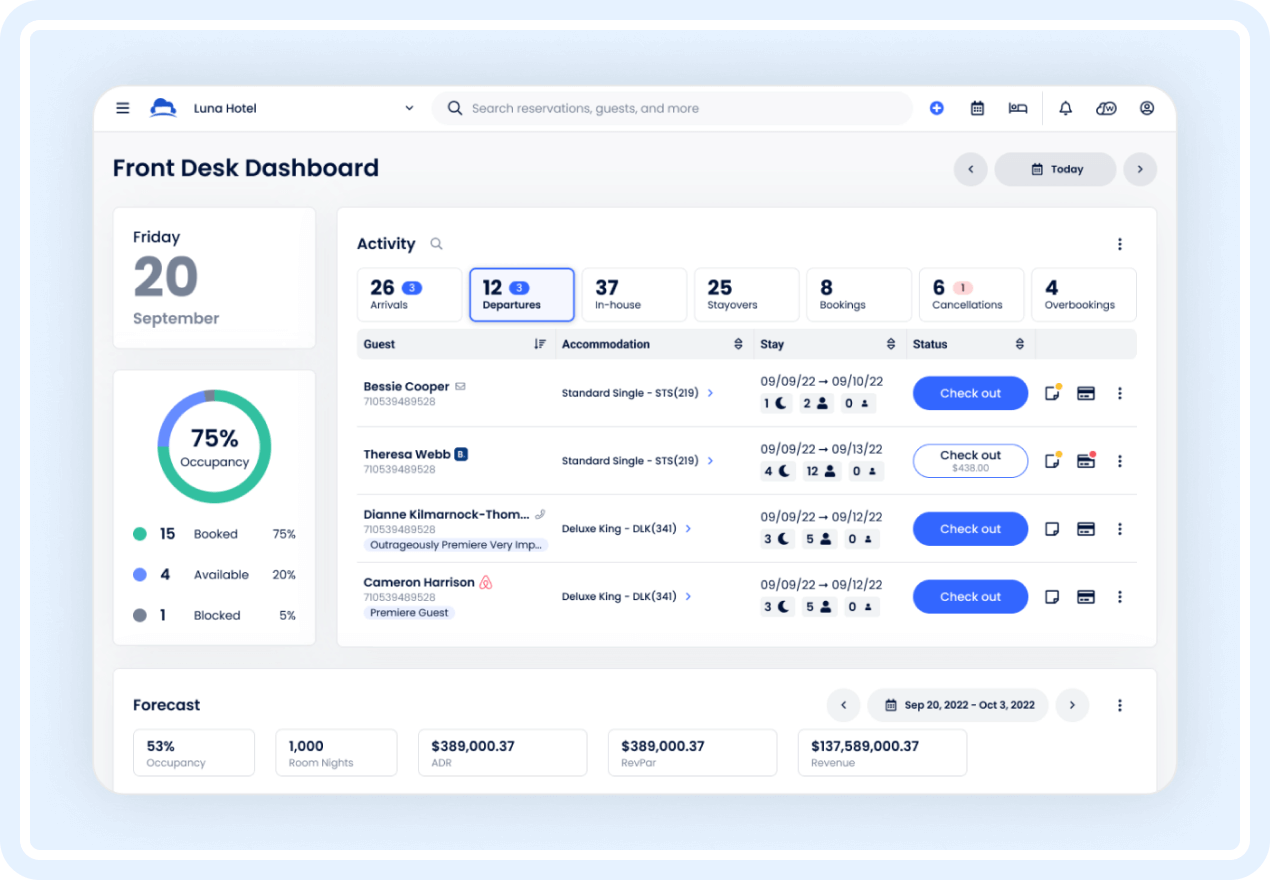Open the note icon for Bessie Cooper

click(1052, 393)
